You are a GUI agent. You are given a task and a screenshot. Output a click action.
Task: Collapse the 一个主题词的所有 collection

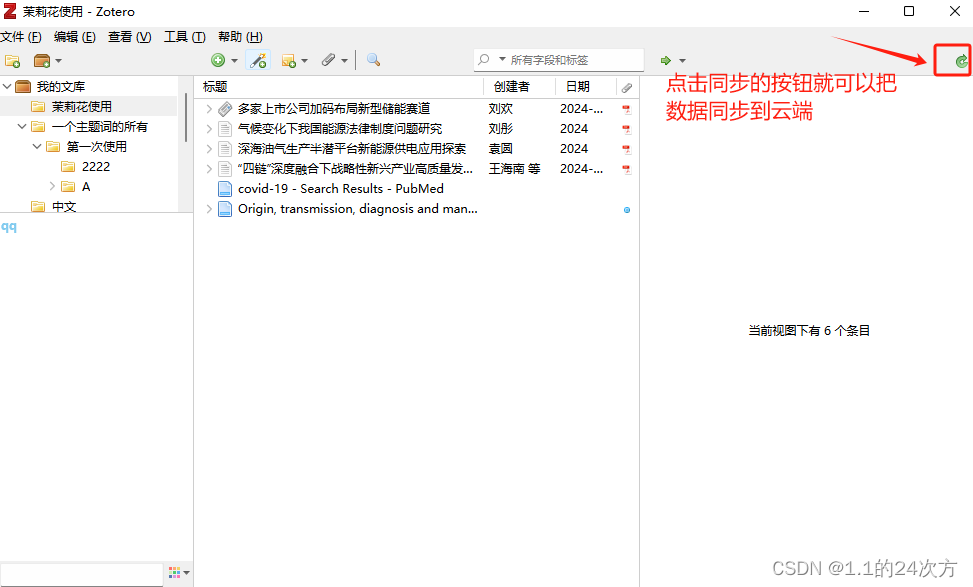tap(22, 127)
